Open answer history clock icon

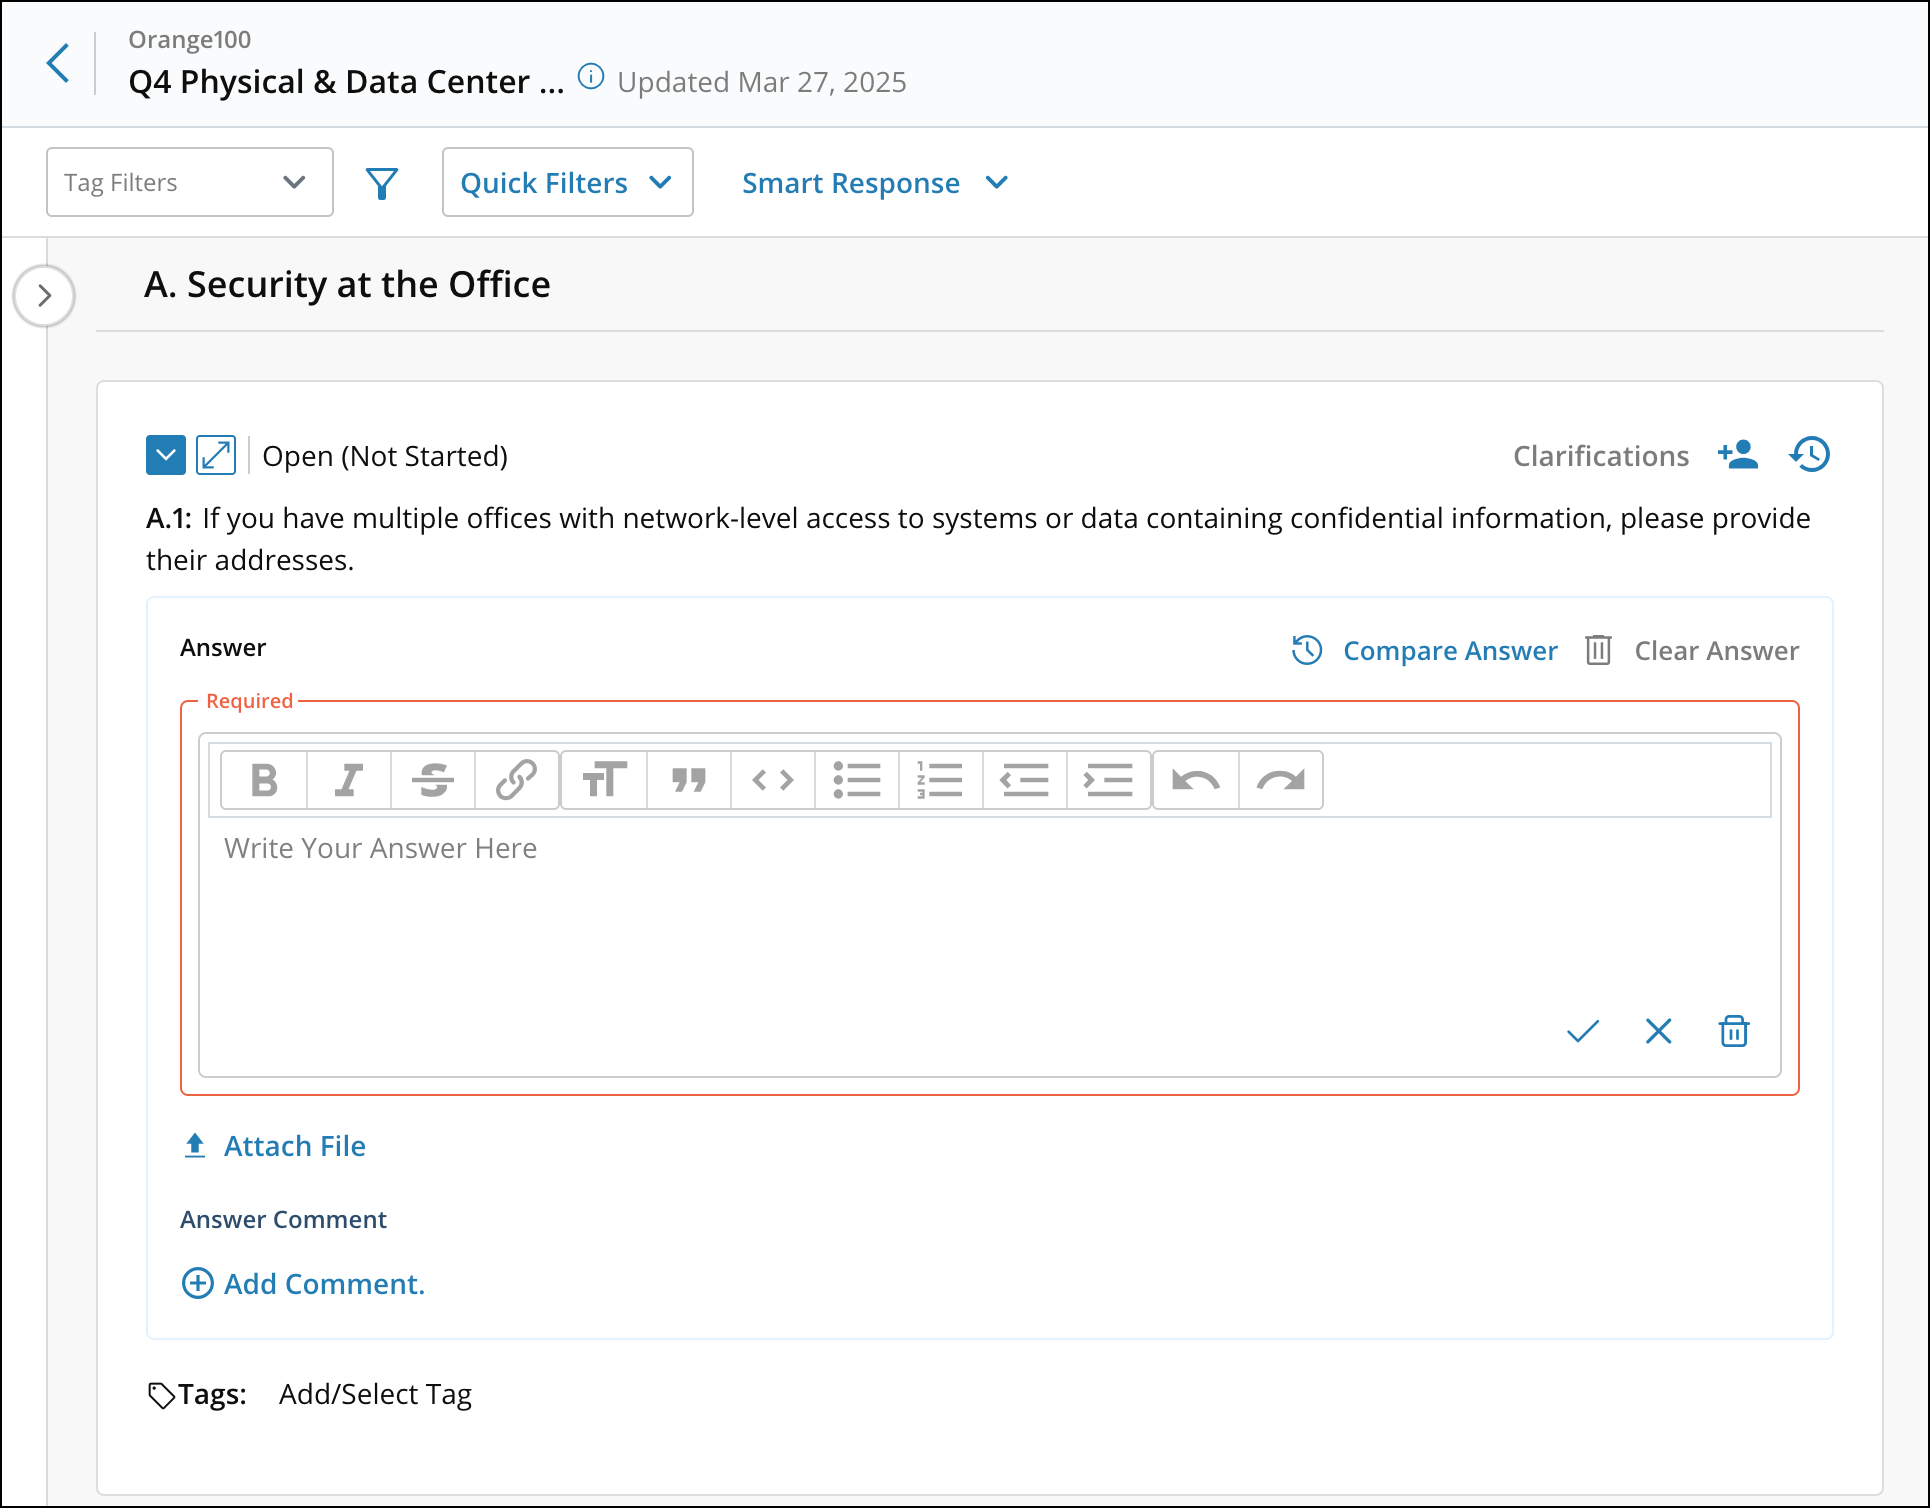[x=1810, y=455]
